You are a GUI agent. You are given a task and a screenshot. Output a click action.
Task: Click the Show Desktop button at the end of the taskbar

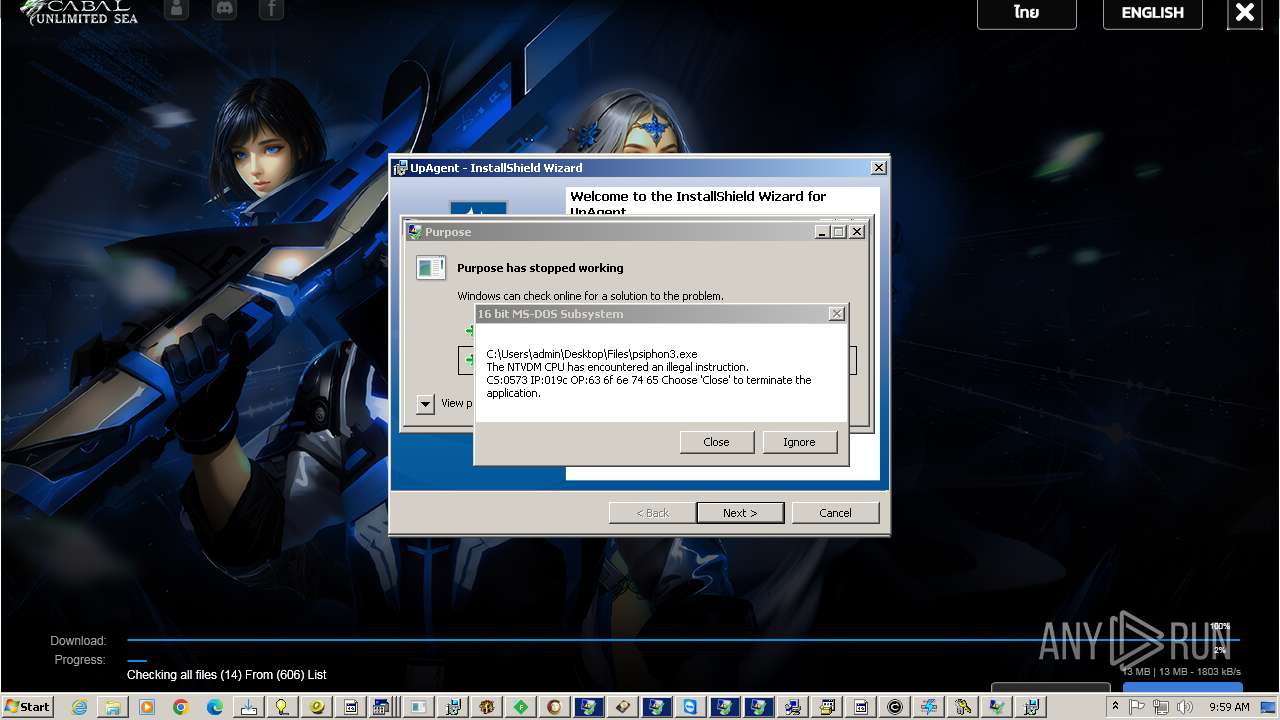coord(1270,707)
